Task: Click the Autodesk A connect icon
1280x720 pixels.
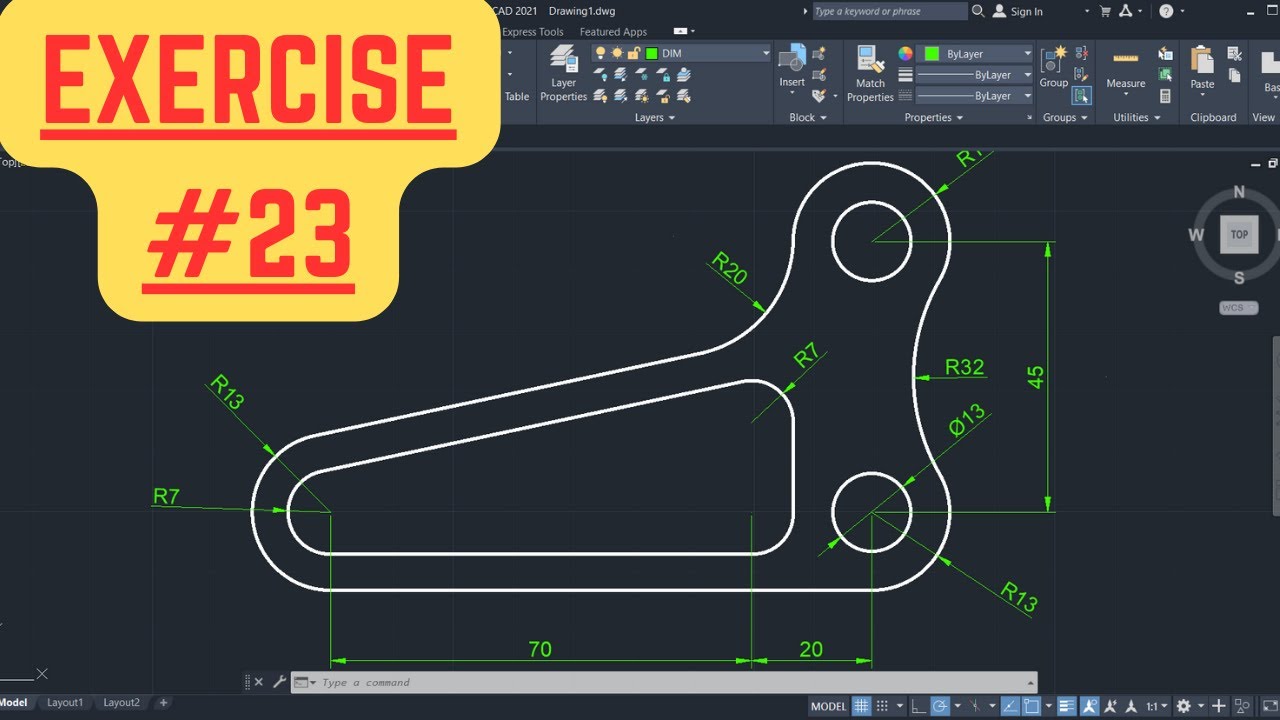Action: point(1125,11)
